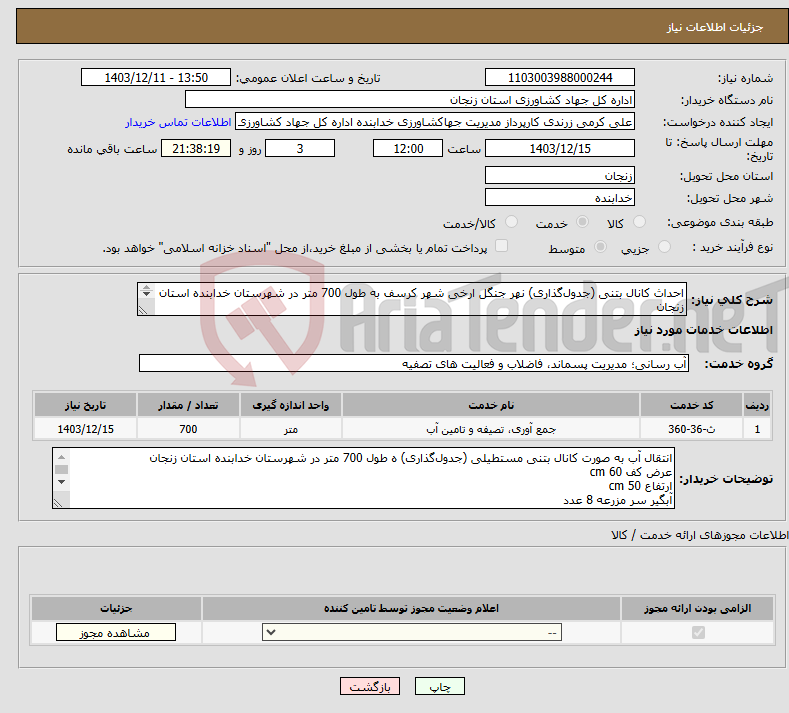This screenshot has height=713, width=789.
Task: Click the delivery province field زنجان
Action: tap(560, 175)
